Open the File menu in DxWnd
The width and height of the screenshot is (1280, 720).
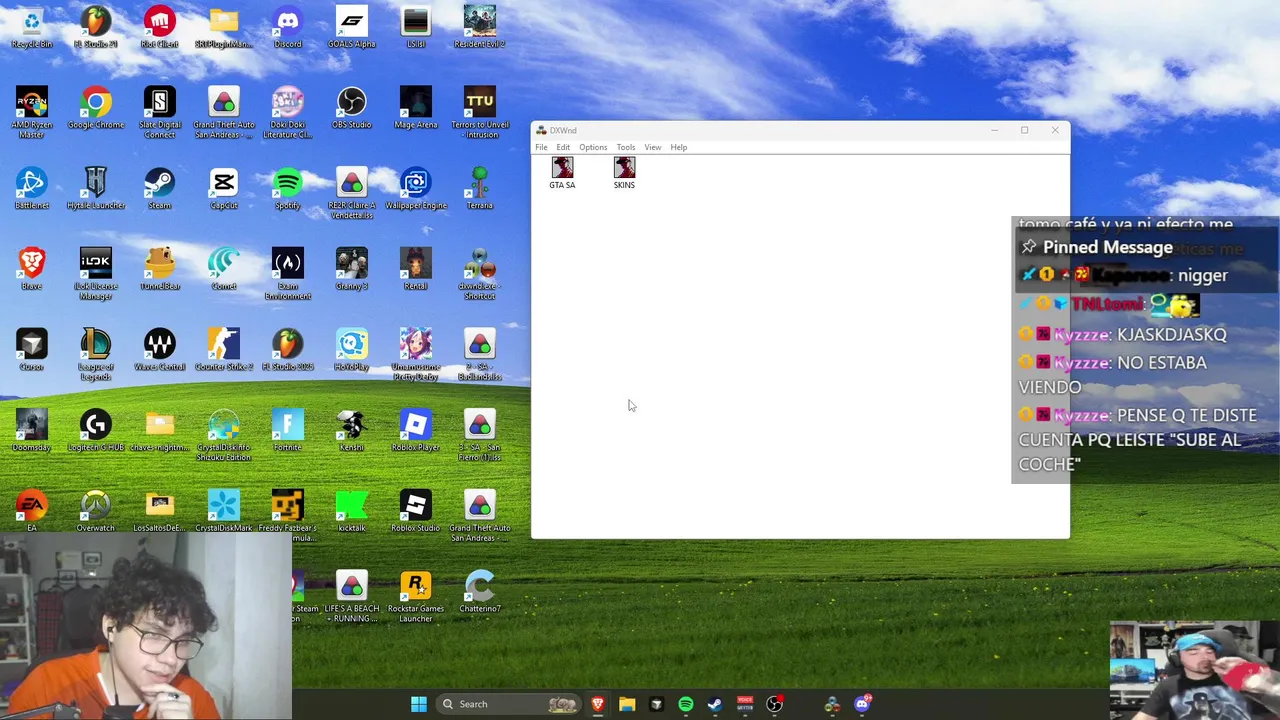click(541, 147)
